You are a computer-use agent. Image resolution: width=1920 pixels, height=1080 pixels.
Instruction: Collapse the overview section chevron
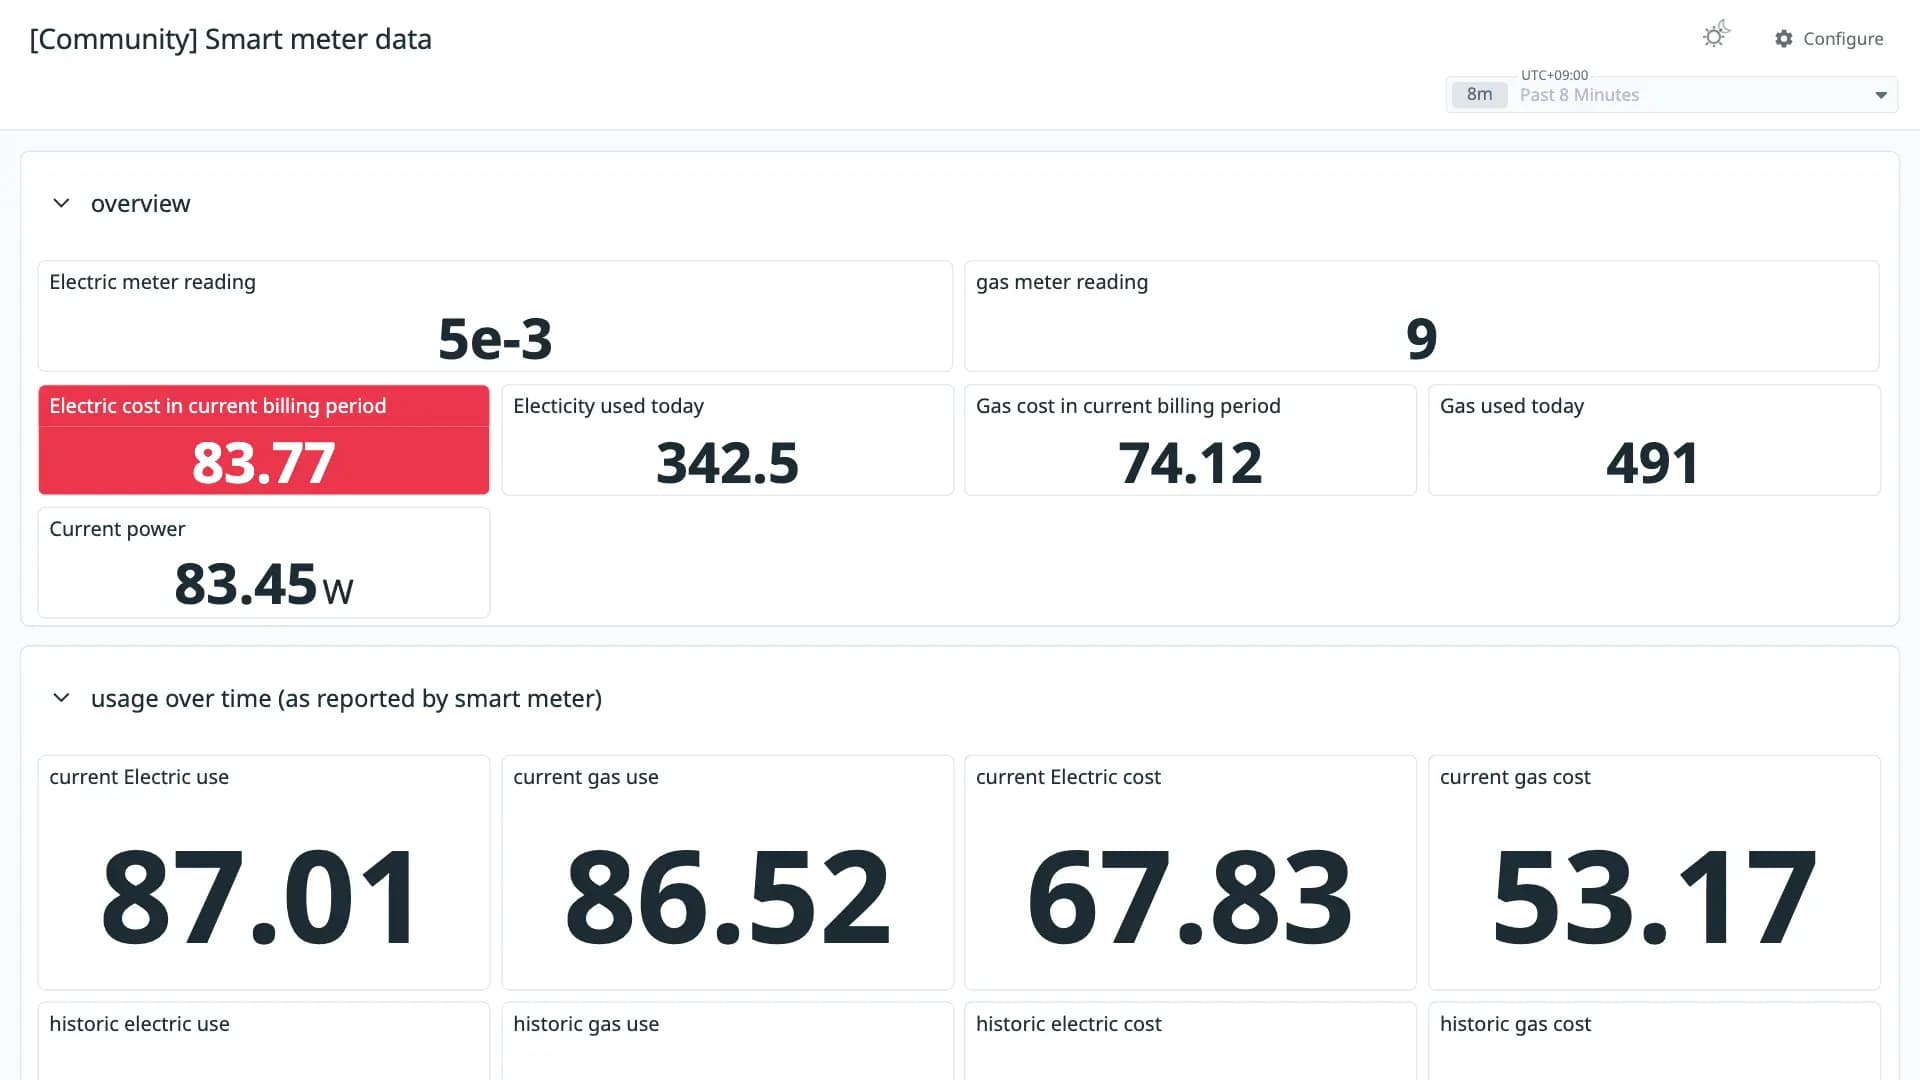(x=61, y=203)
